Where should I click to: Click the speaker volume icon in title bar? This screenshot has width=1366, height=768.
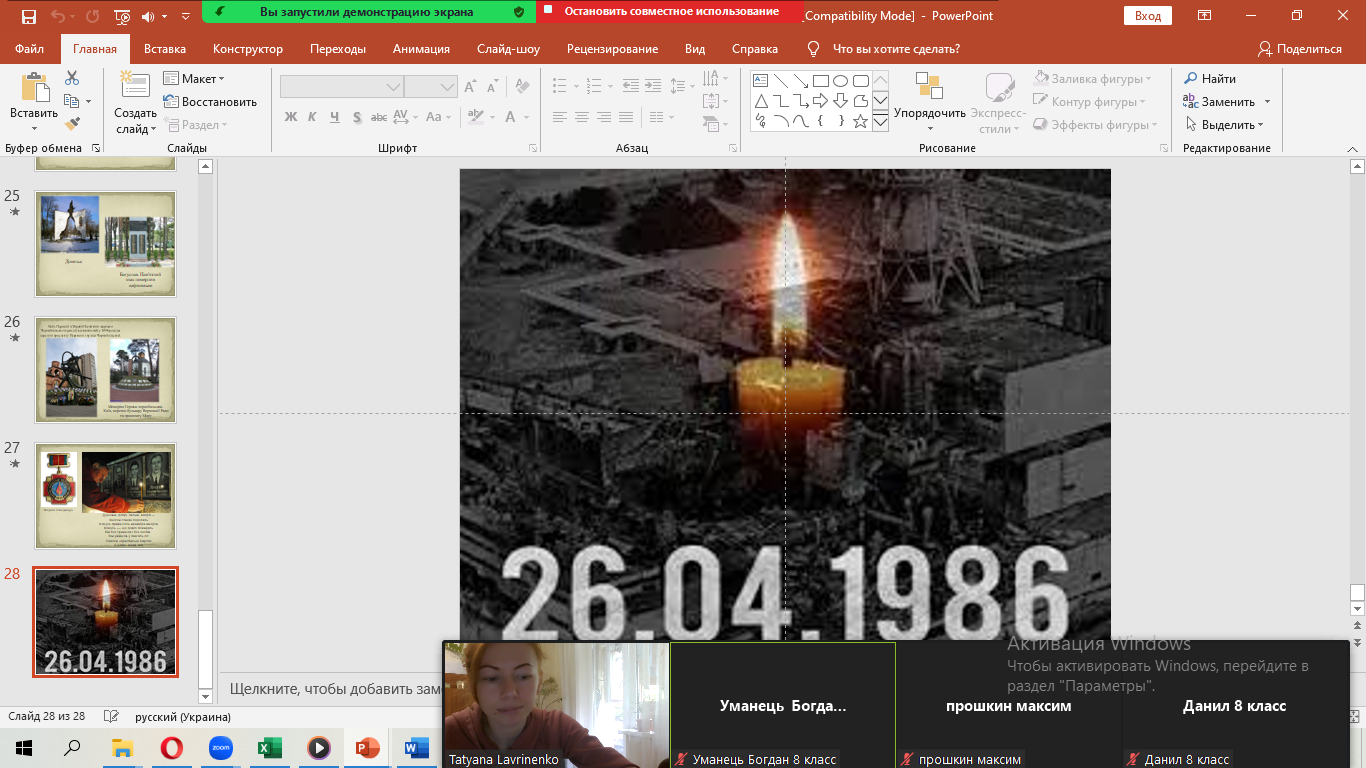[x=149, y=16]
